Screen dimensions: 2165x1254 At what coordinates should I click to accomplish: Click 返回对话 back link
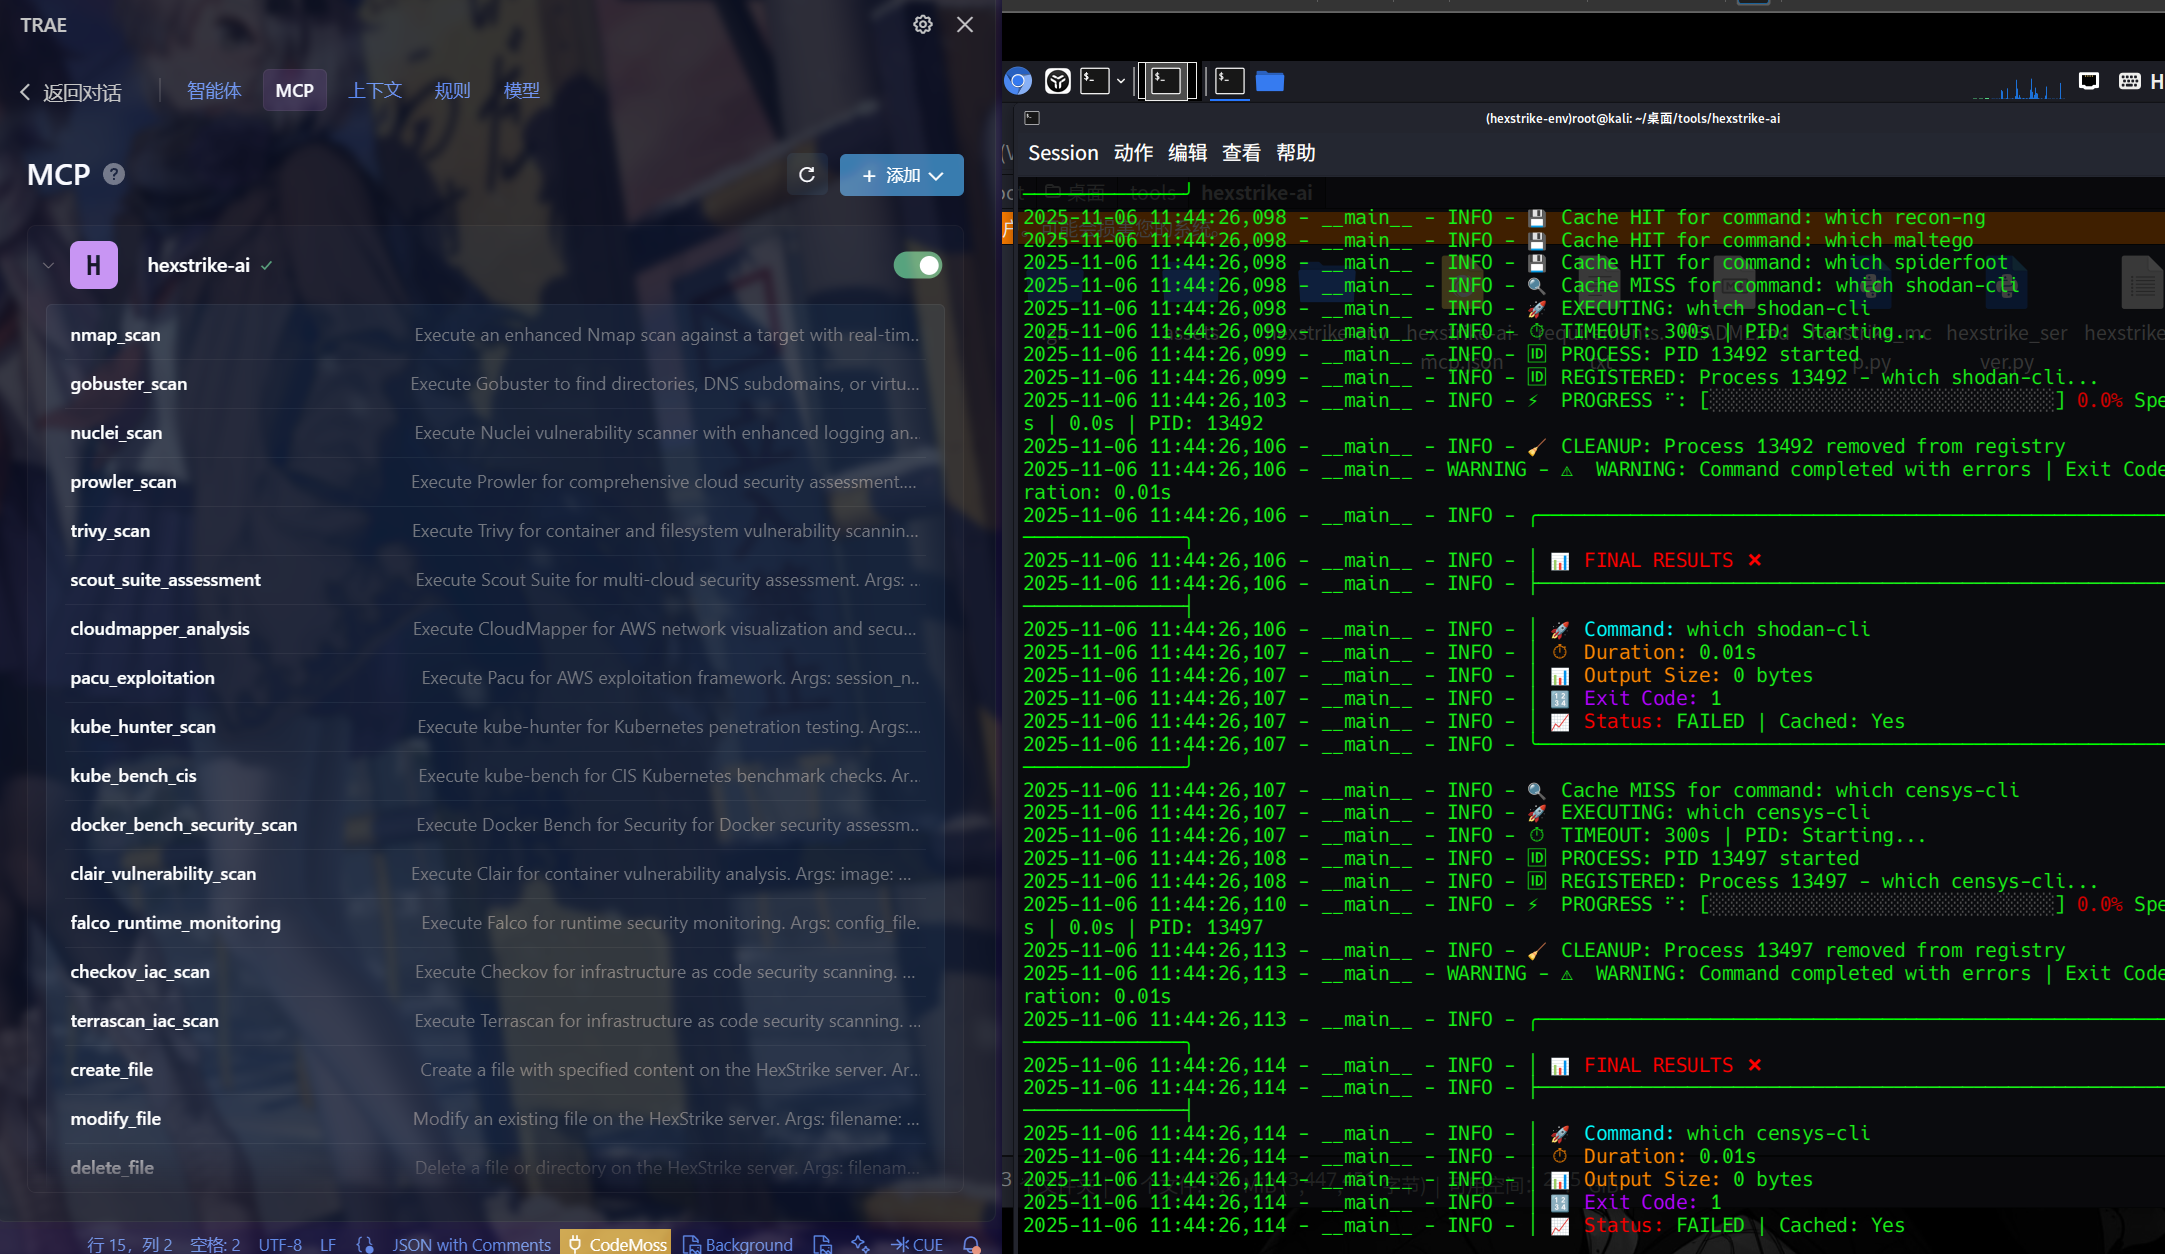coord(71,93)
